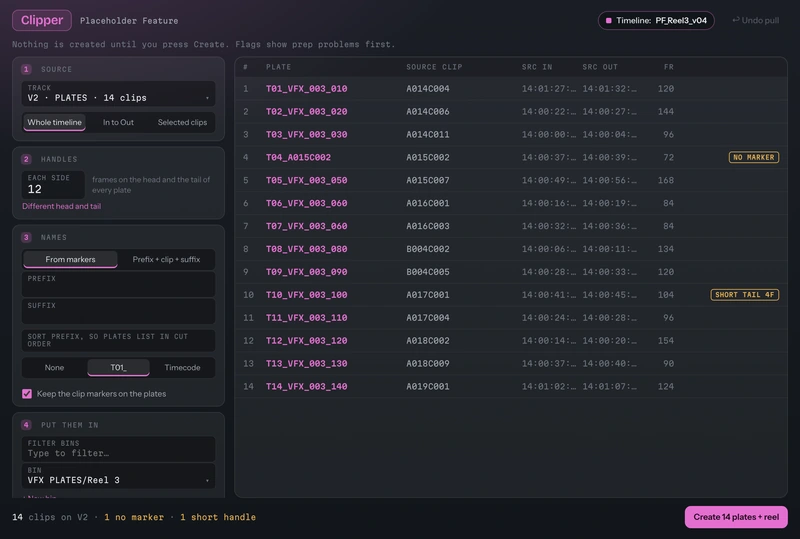Click the pink square icon beside Timeline

pos(608,20)
